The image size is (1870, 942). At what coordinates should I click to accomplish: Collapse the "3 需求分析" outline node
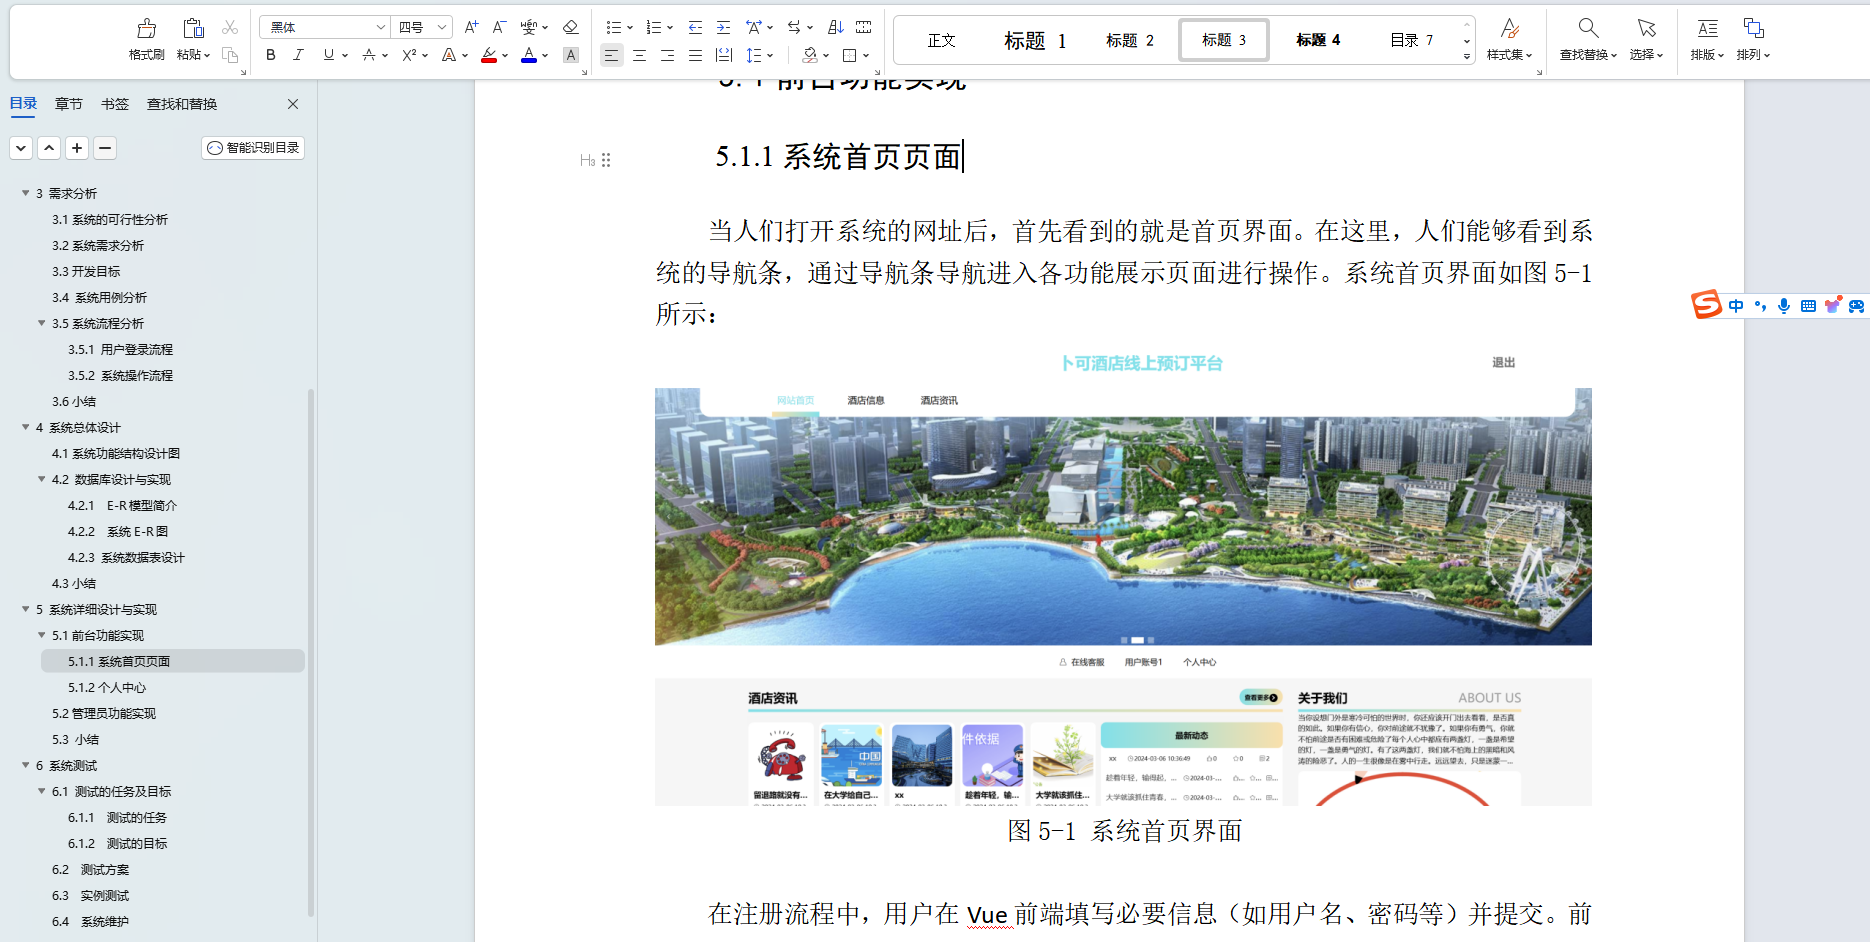click(x=26, y=193)
